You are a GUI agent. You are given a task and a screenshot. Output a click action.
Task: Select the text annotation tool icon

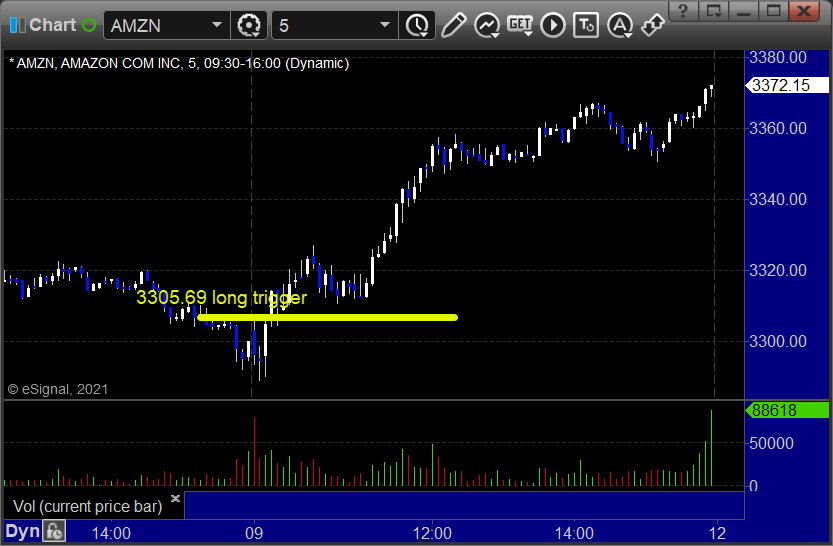586,25
